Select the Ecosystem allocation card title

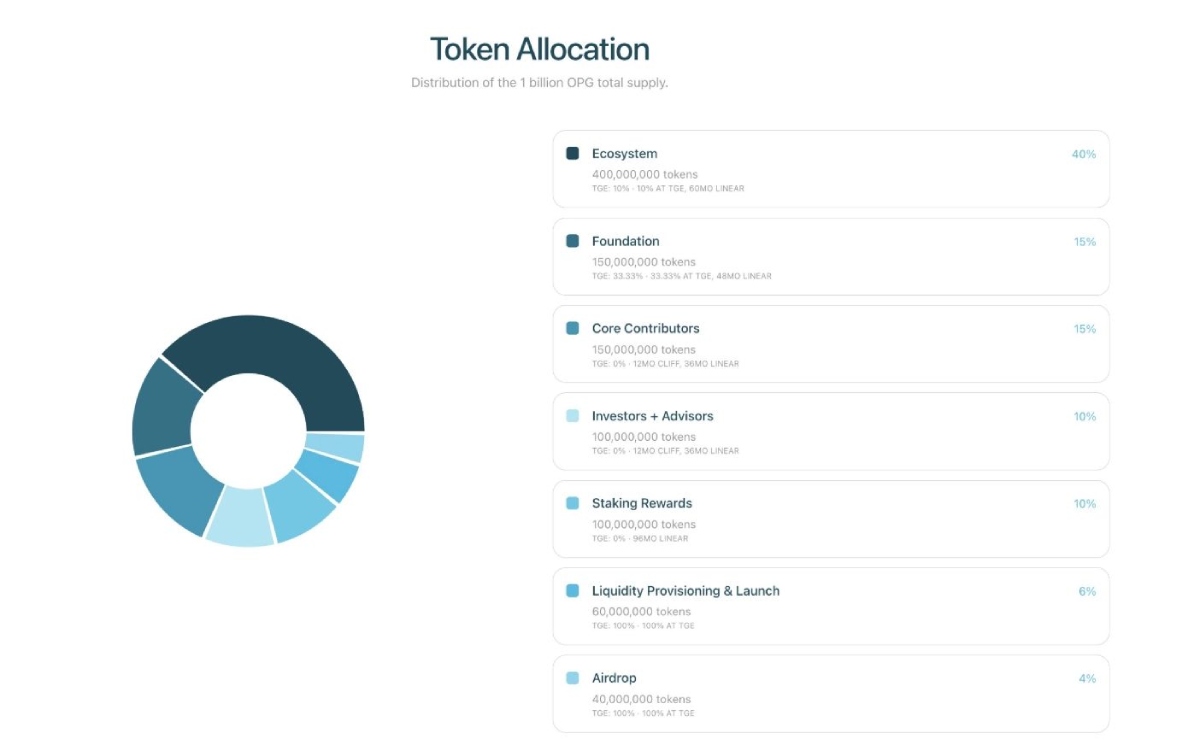point(624,154)
